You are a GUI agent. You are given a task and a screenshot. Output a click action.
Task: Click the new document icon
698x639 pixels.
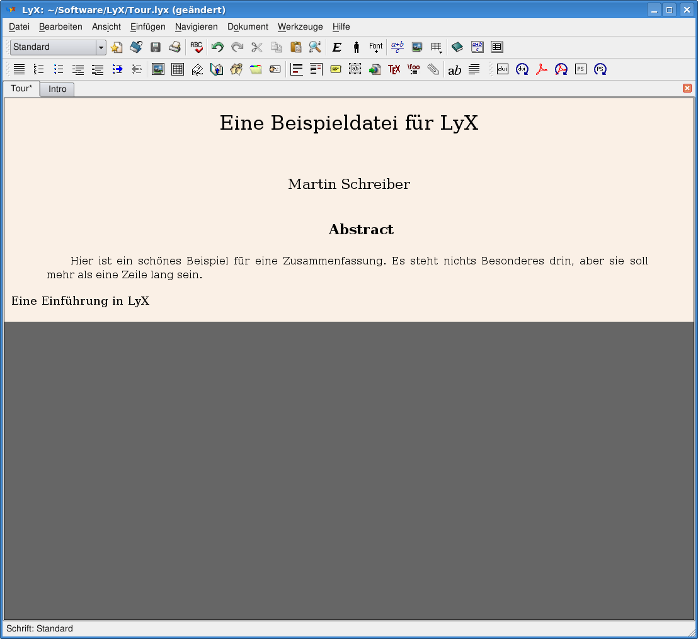(117, 47)
